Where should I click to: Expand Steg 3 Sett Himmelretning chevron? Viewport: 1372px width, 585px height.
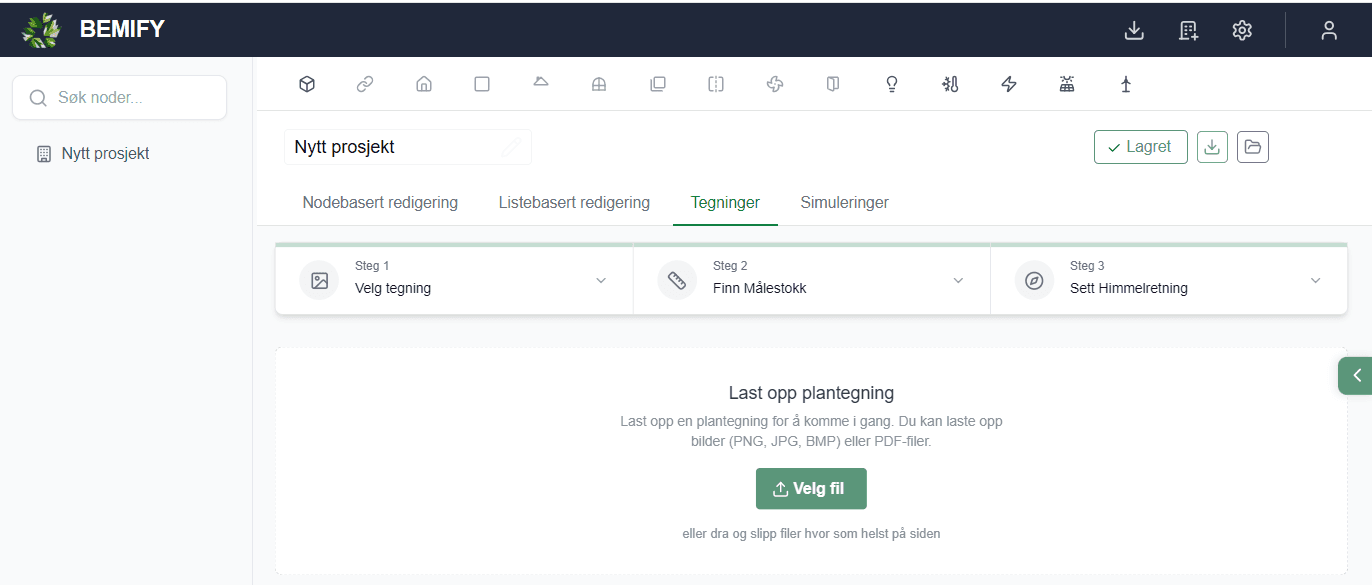pyautogui.click(x=1315, y=280)
